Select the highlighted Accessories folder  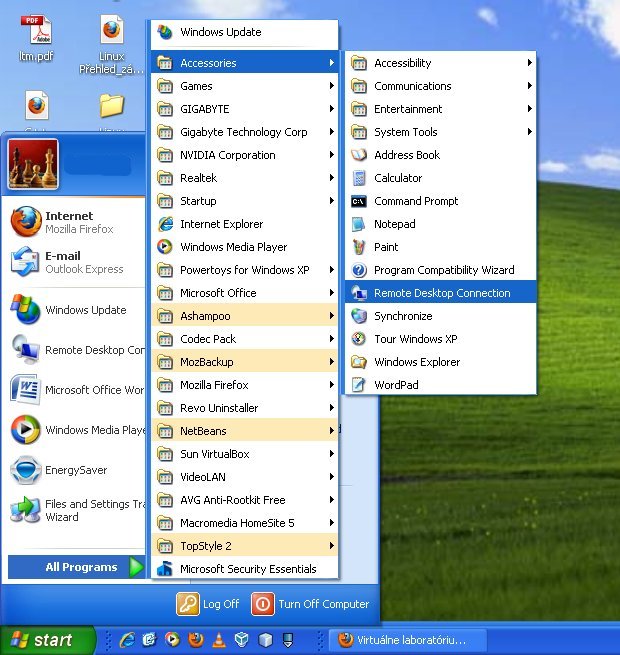tap(244, 63)
